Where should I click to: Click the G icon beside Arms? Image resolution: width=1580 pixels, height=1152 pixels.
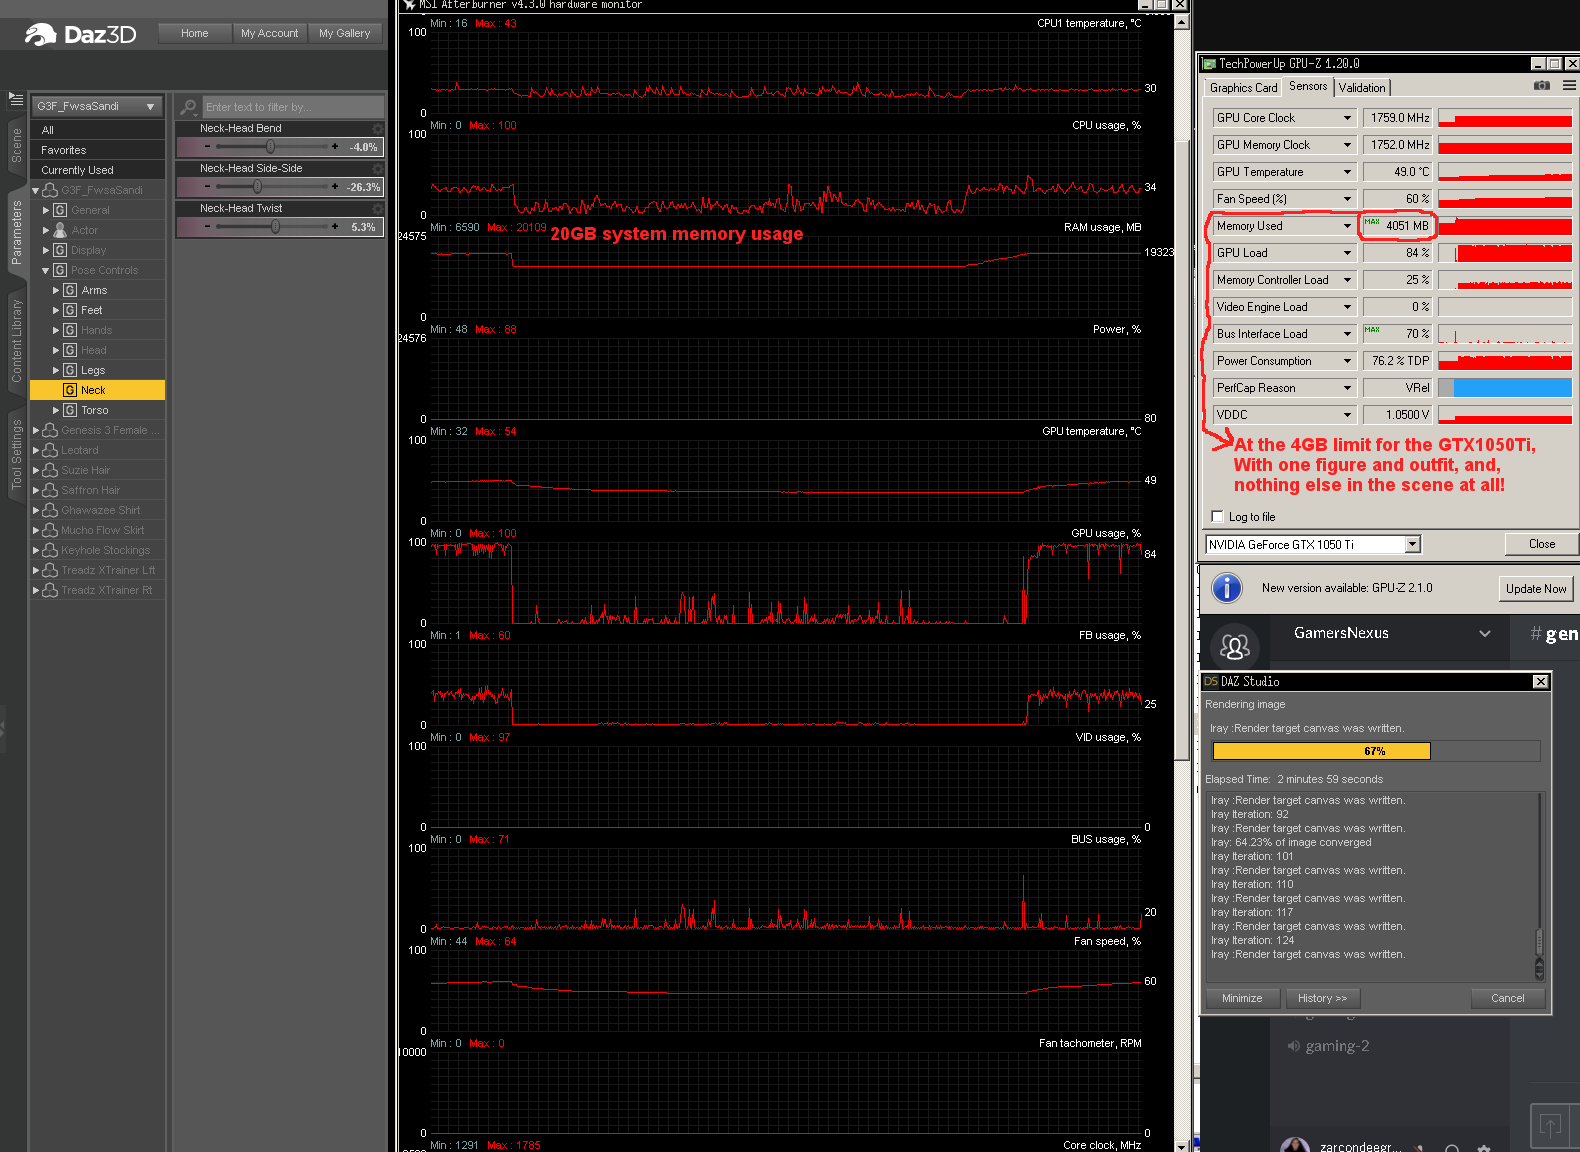[70, 290]
